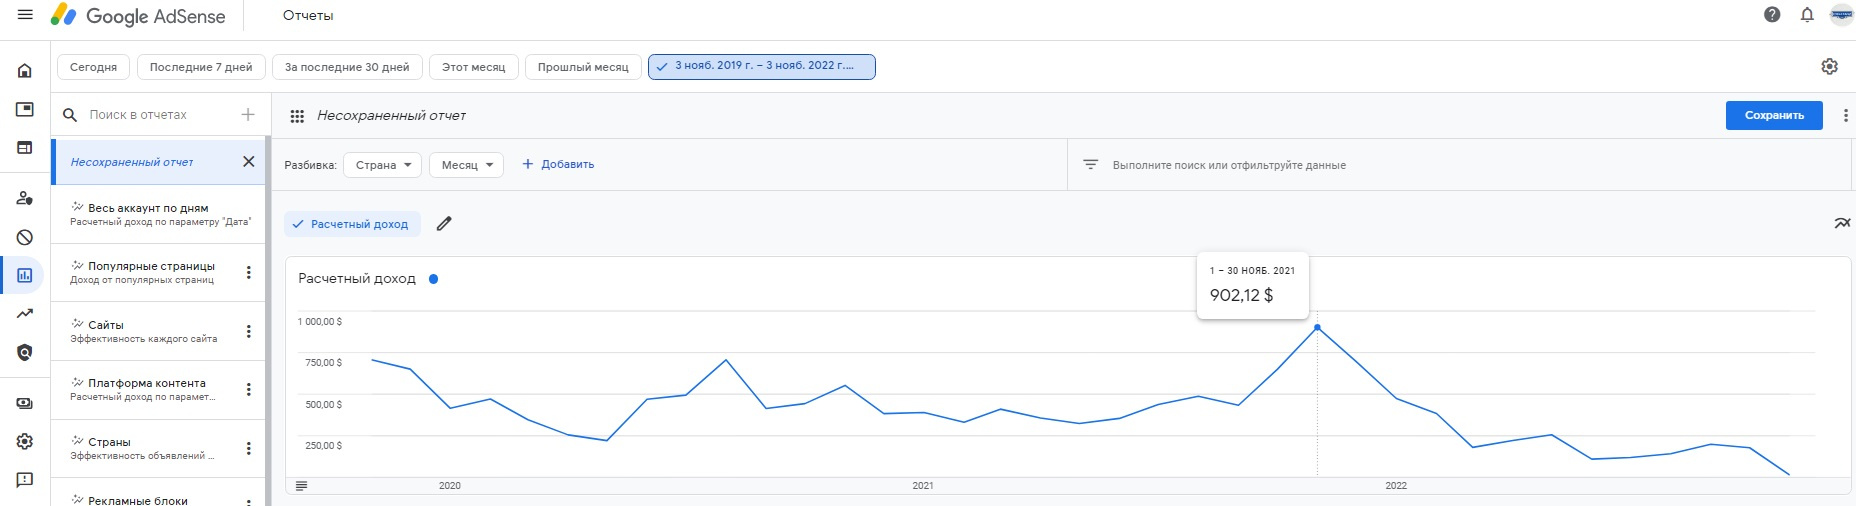Click 'Добавить' to add a breakdown
The width and height of the screenshot is (1856, 506).
[558, 165]
